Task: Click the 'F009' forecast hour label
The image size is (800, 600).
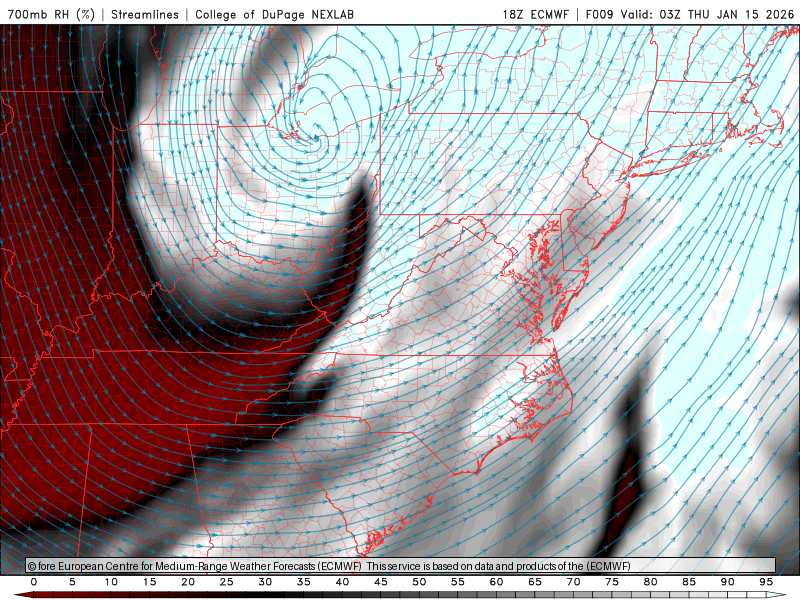Action: pyautogui.click(x=599, y=14)
